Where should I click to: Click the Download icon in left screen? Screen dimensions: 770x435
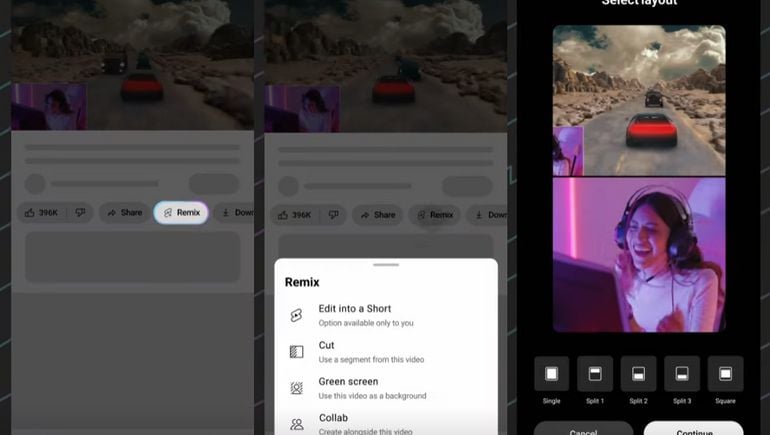point(236,213)
